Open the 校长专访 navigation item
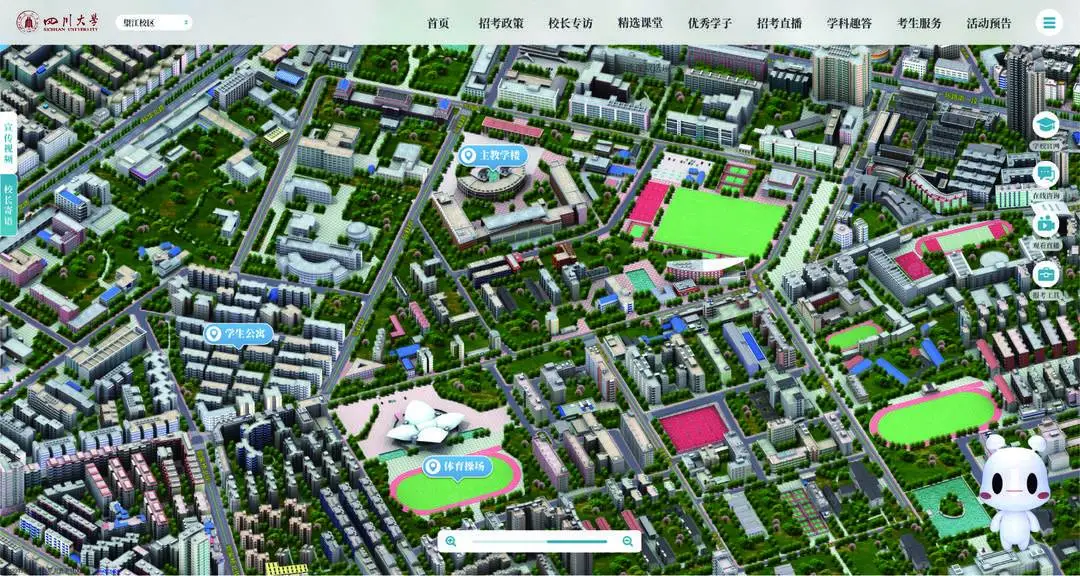The width and height of the screenshot is (1080, 576). coord(570,23)
